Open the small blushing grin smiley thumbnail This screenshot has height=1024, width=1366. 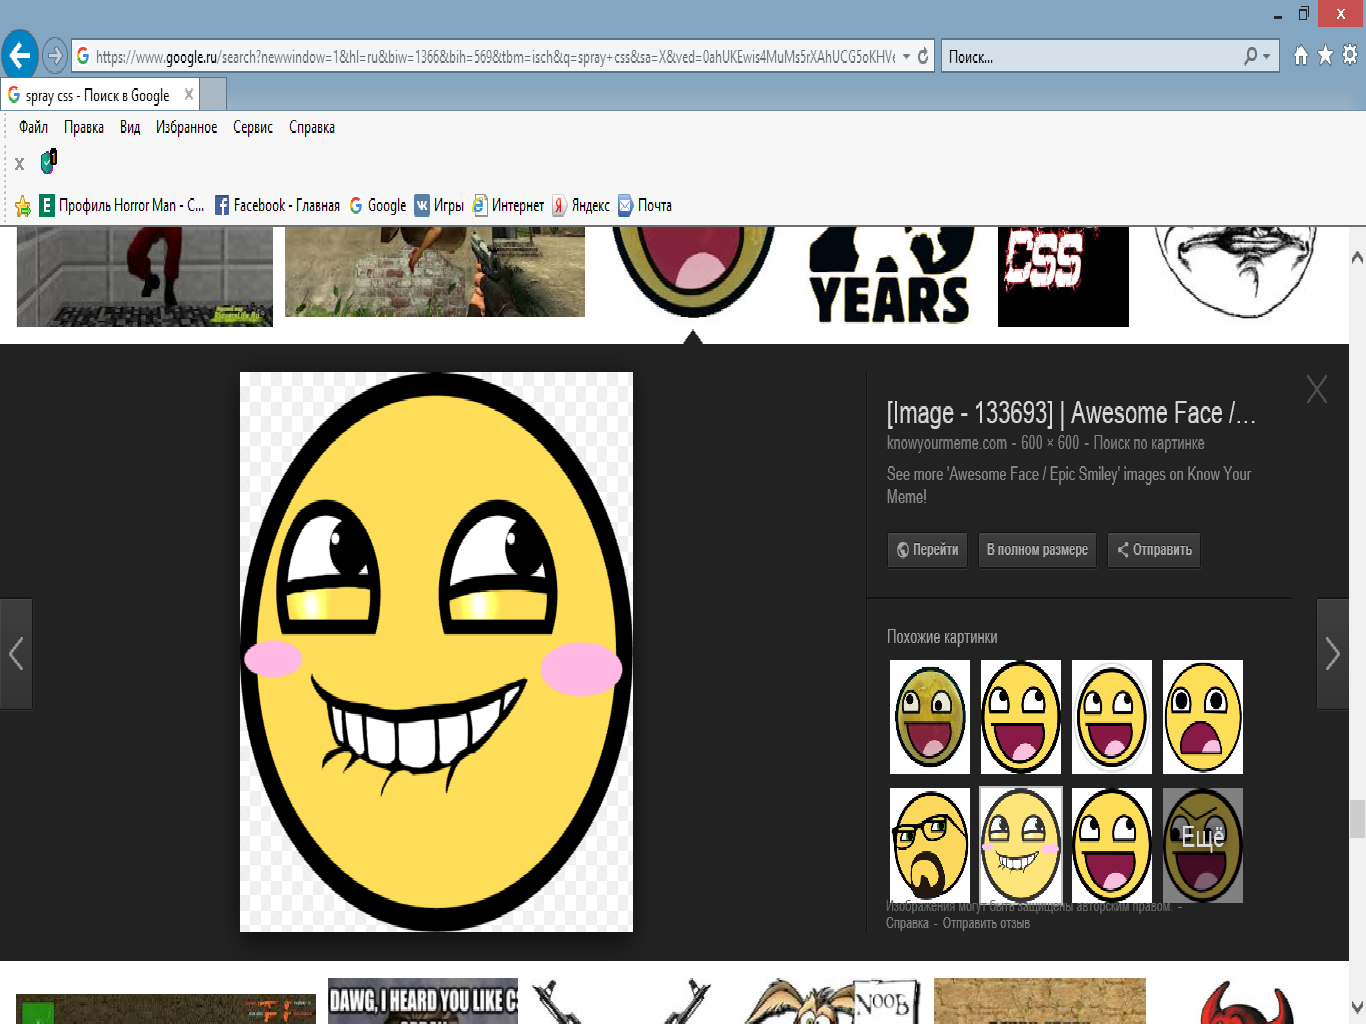1021,845
